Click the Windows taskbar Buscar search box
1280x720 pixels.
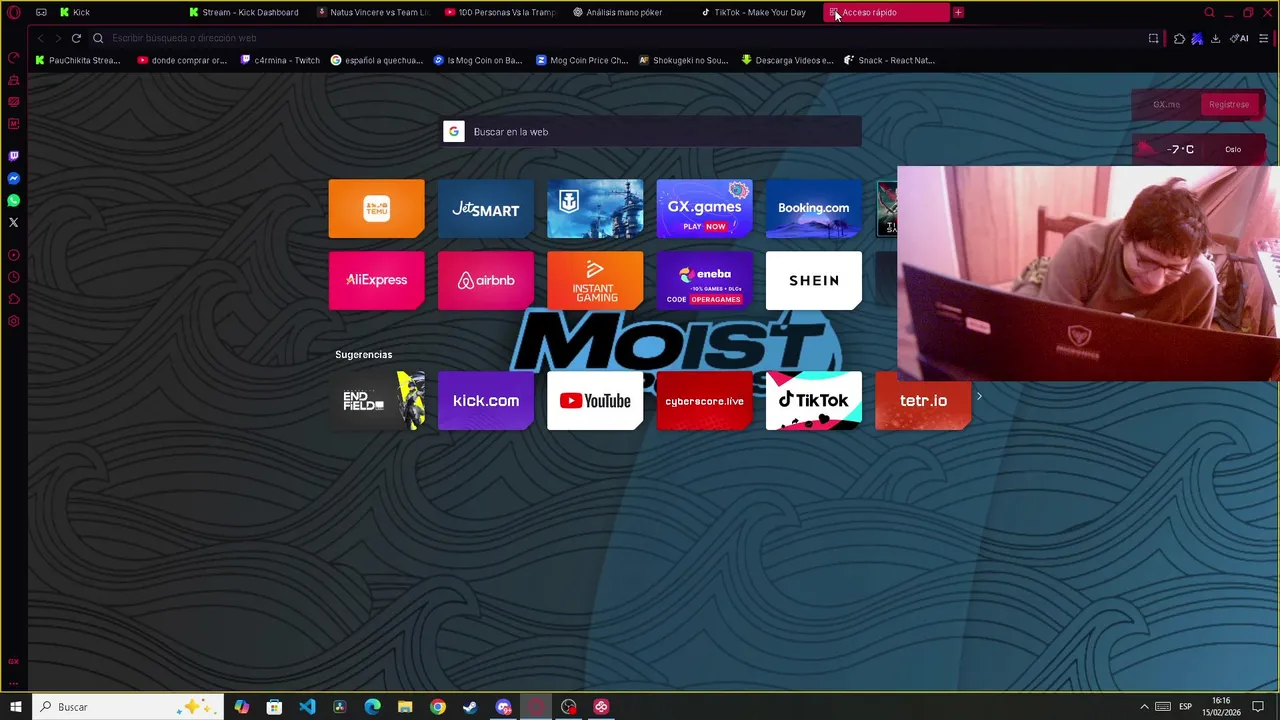click(x=128, y=707)
